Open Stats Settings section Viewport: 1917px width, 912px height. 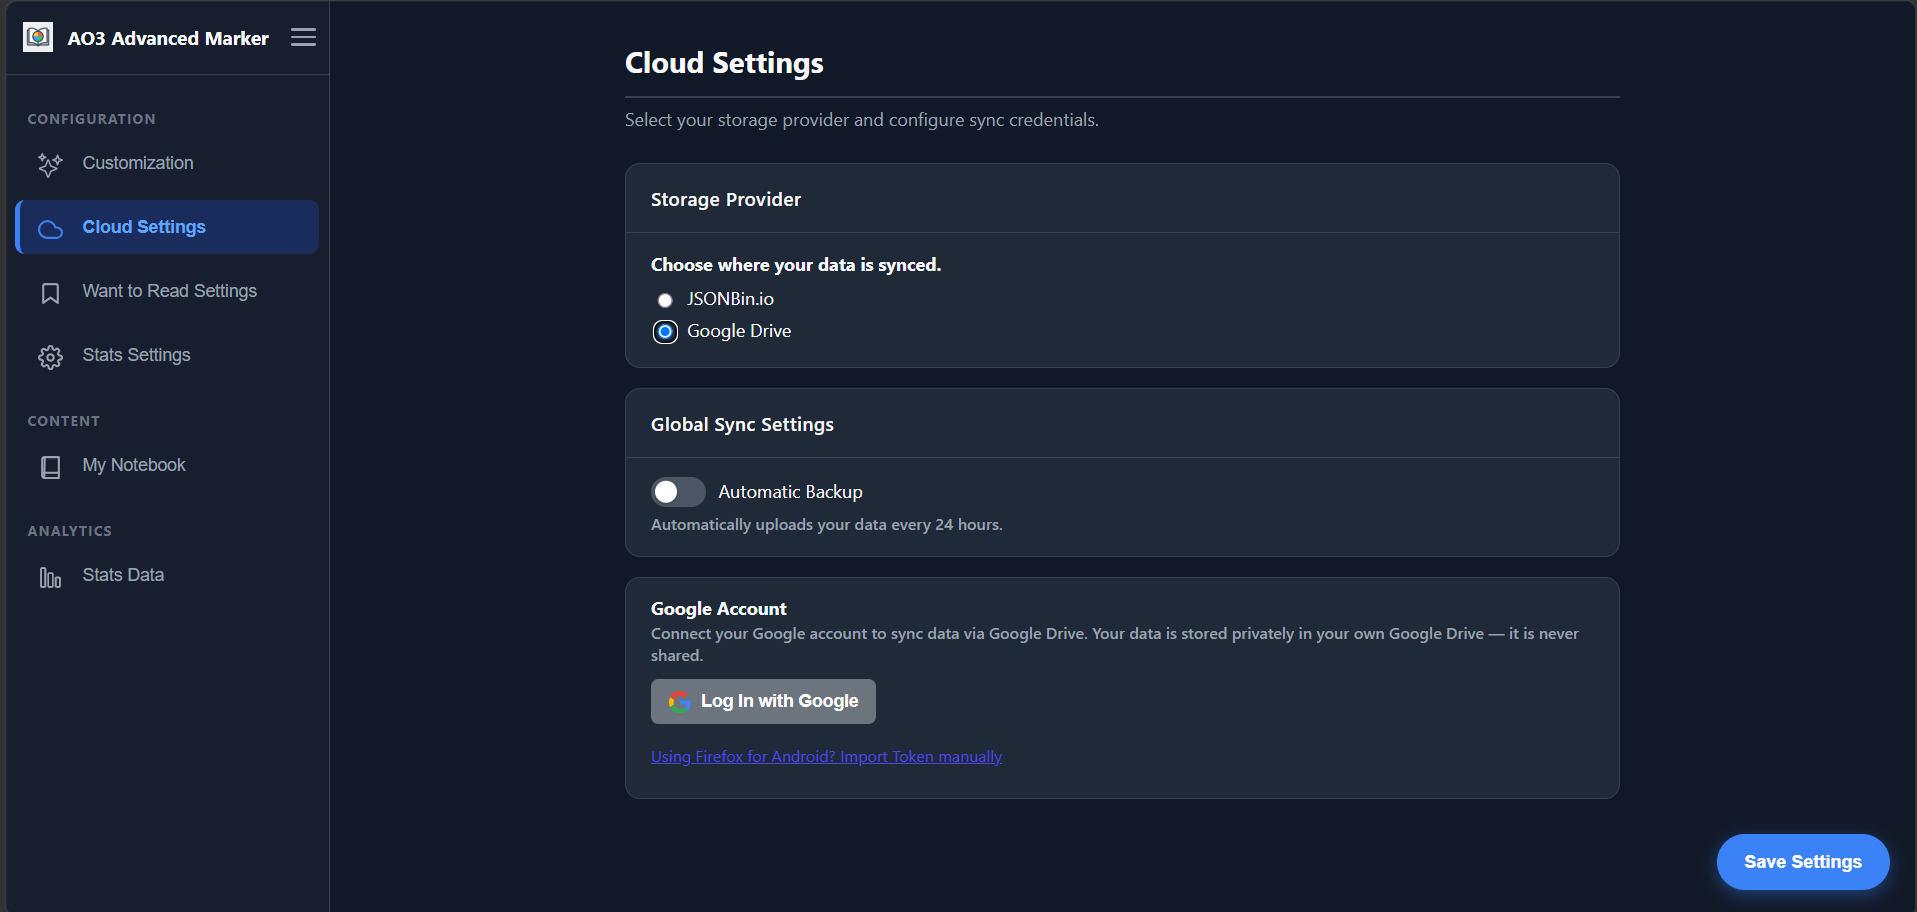point(167,355)
